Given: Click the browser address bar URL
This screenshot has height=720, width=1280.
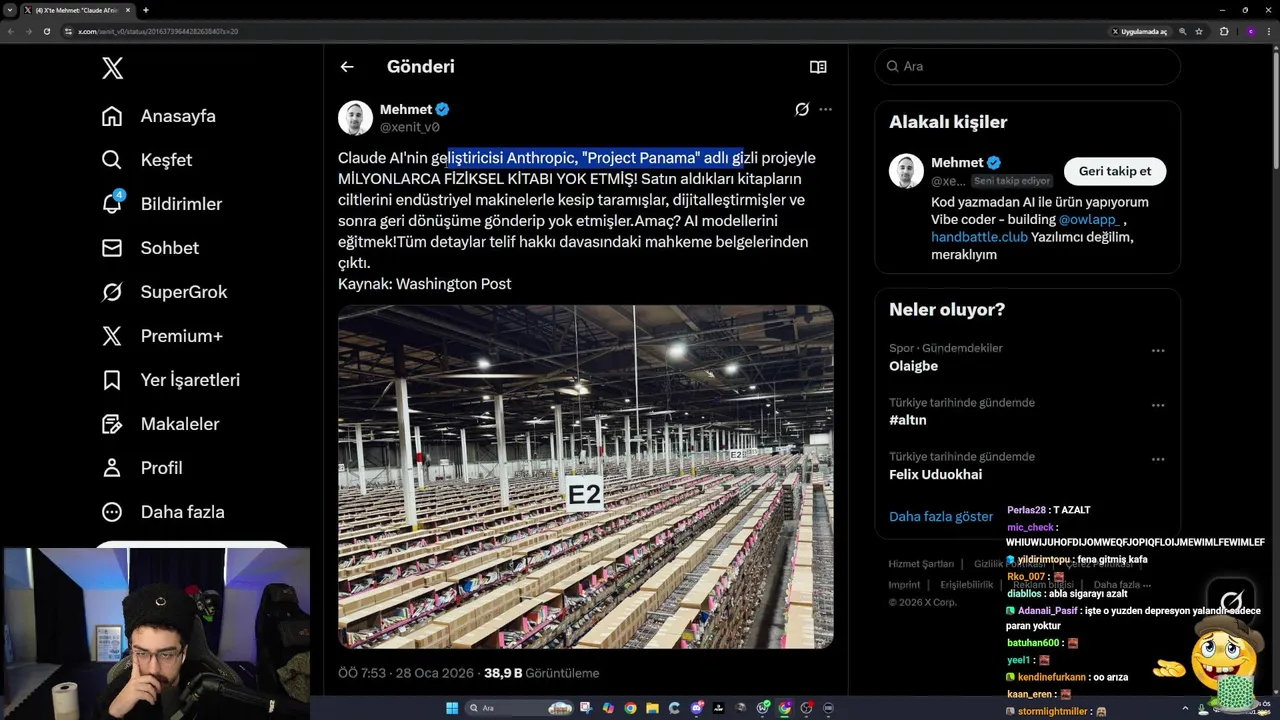Looking at the screenshot, I should tap(158, 31).
